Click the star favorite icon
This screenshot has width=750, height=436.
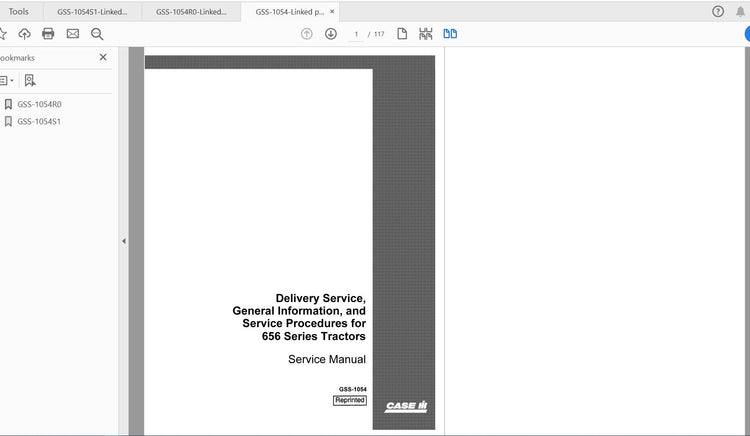pos(2,34)
